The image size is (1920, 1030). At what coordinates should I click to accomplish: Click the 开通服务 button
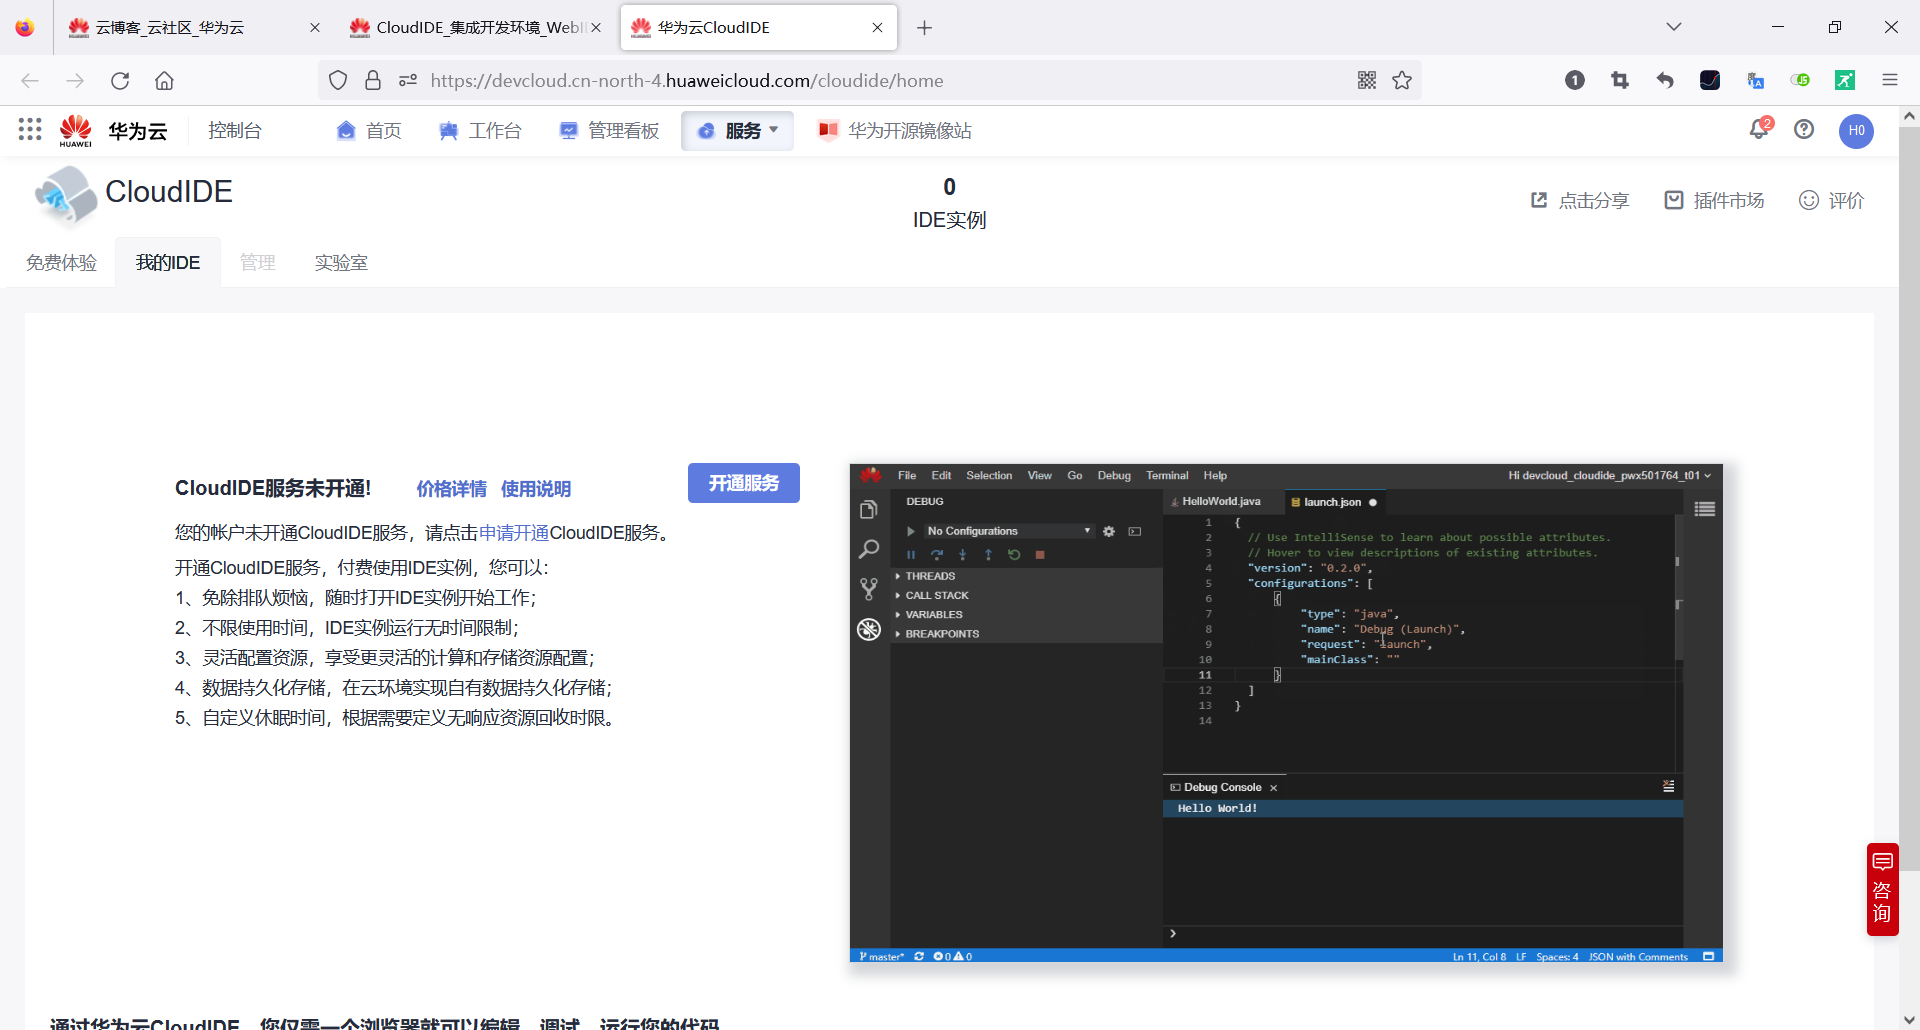pyautogui.click(x=743, y=483)
